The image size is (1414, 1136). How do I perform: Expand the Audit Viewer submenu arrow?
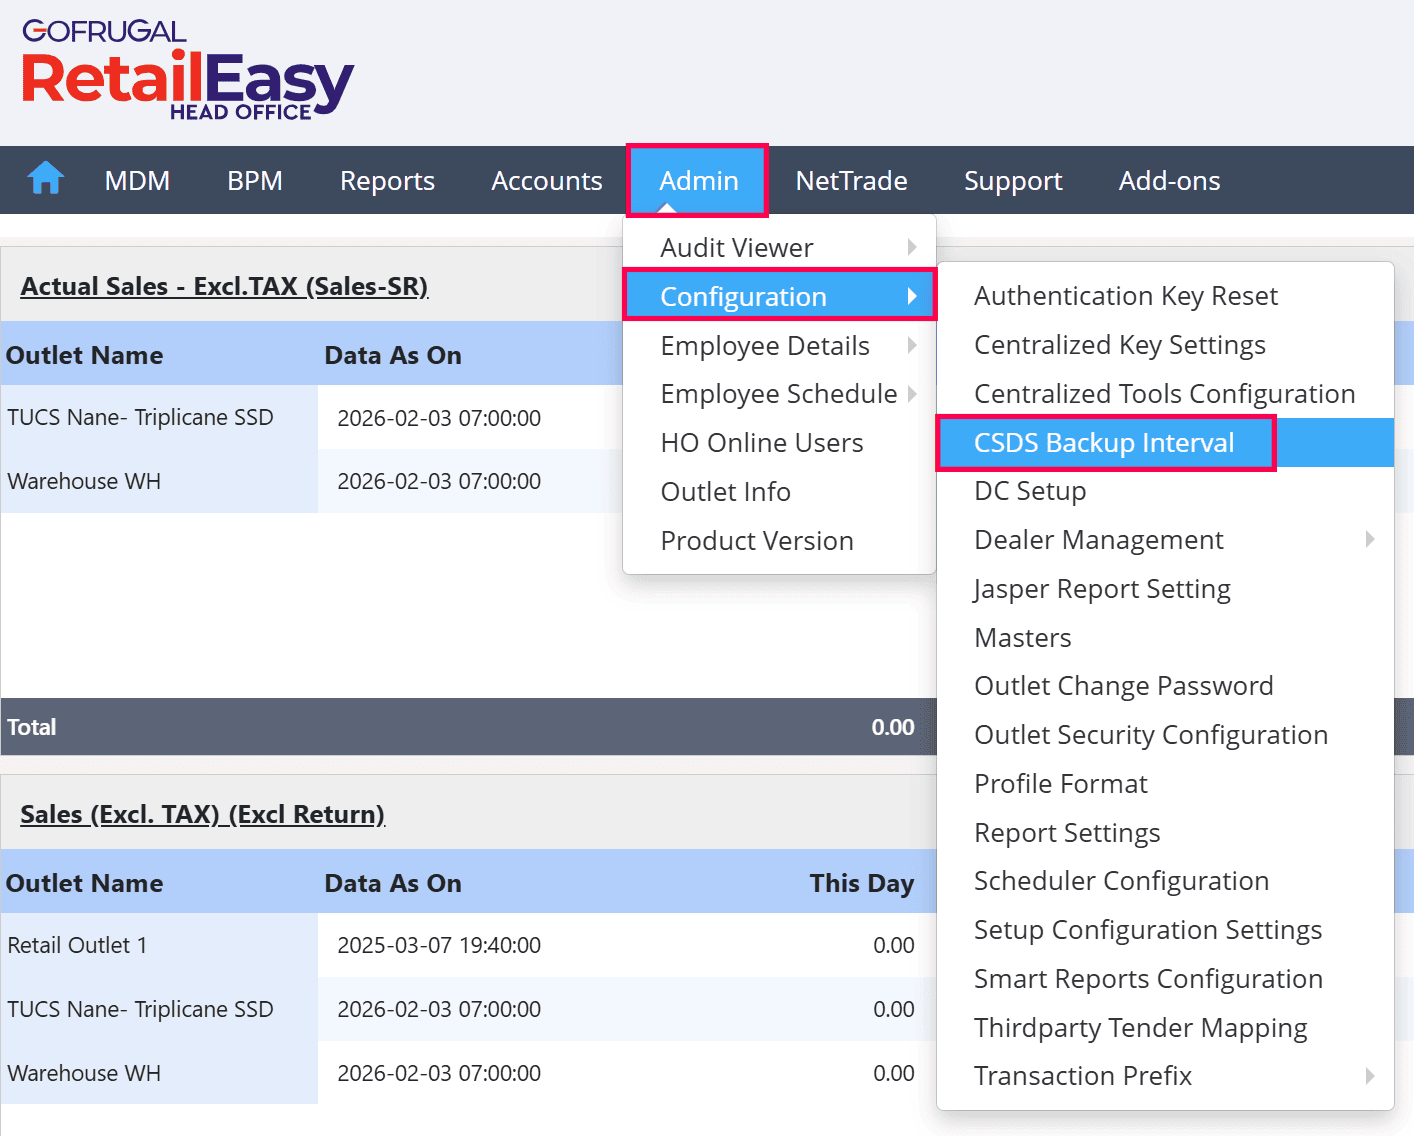pyautogui.click(x=912, y=247)
